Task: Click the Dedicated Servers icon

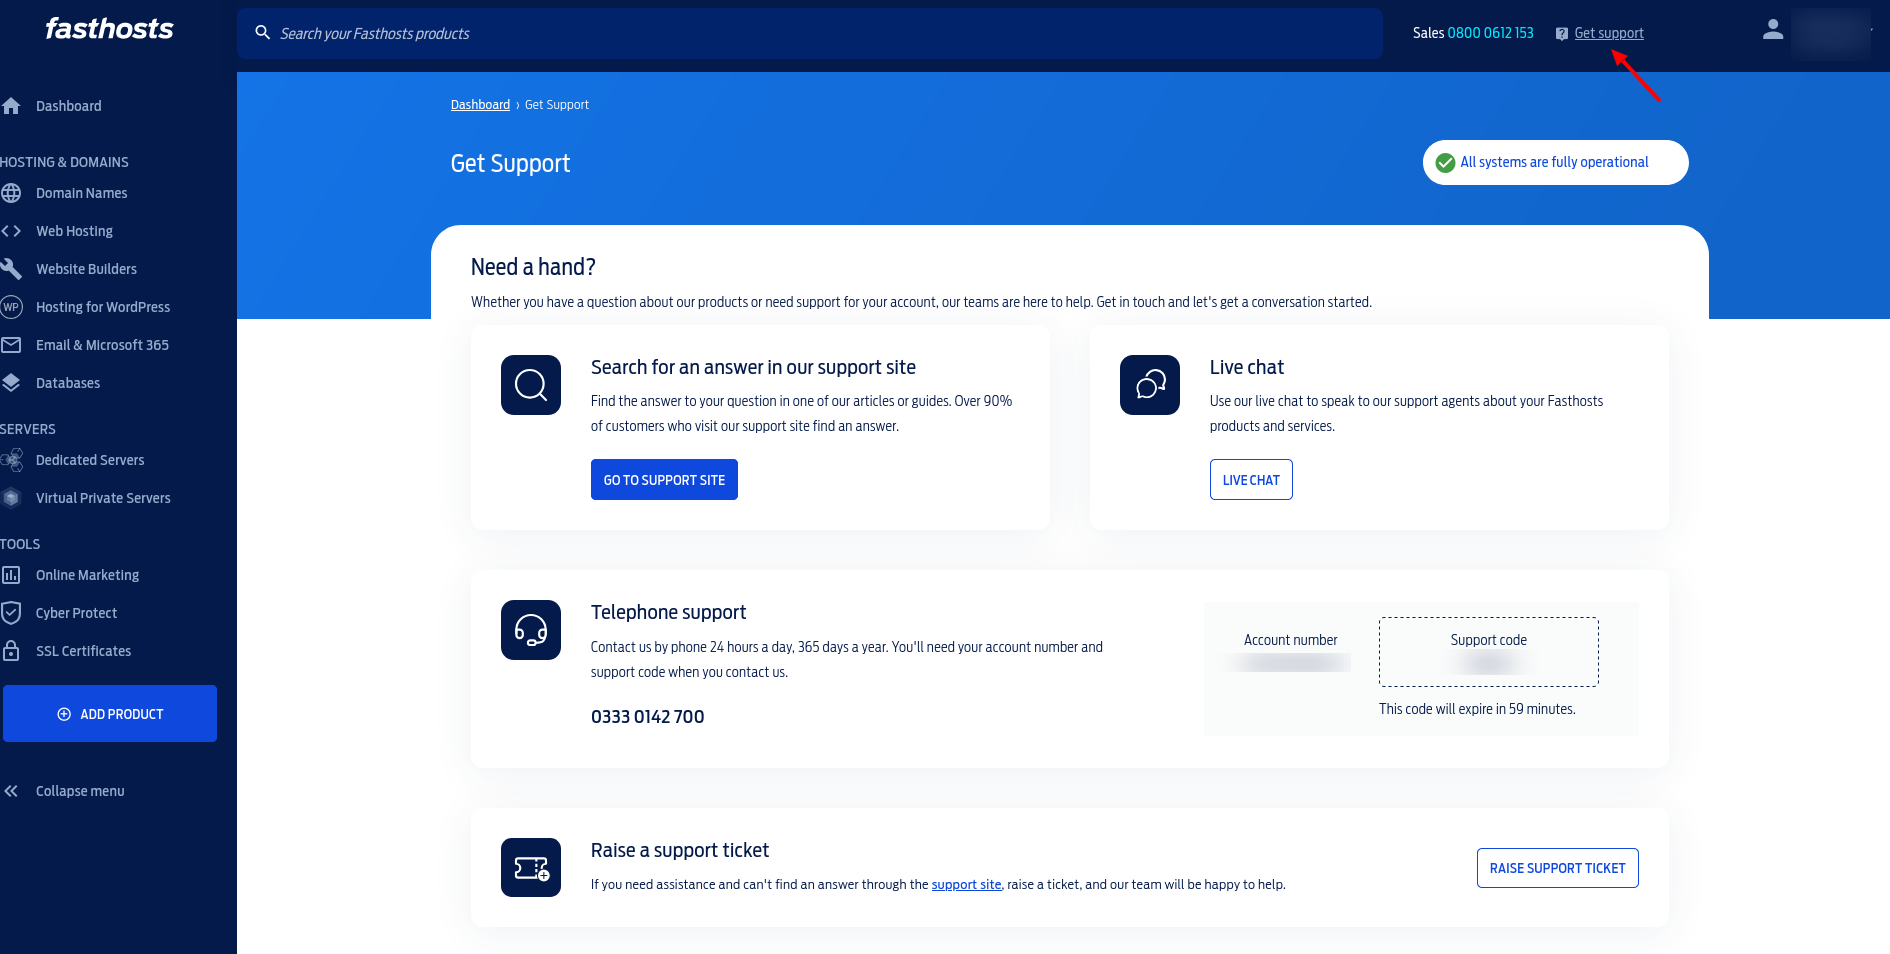Action: 11,460
